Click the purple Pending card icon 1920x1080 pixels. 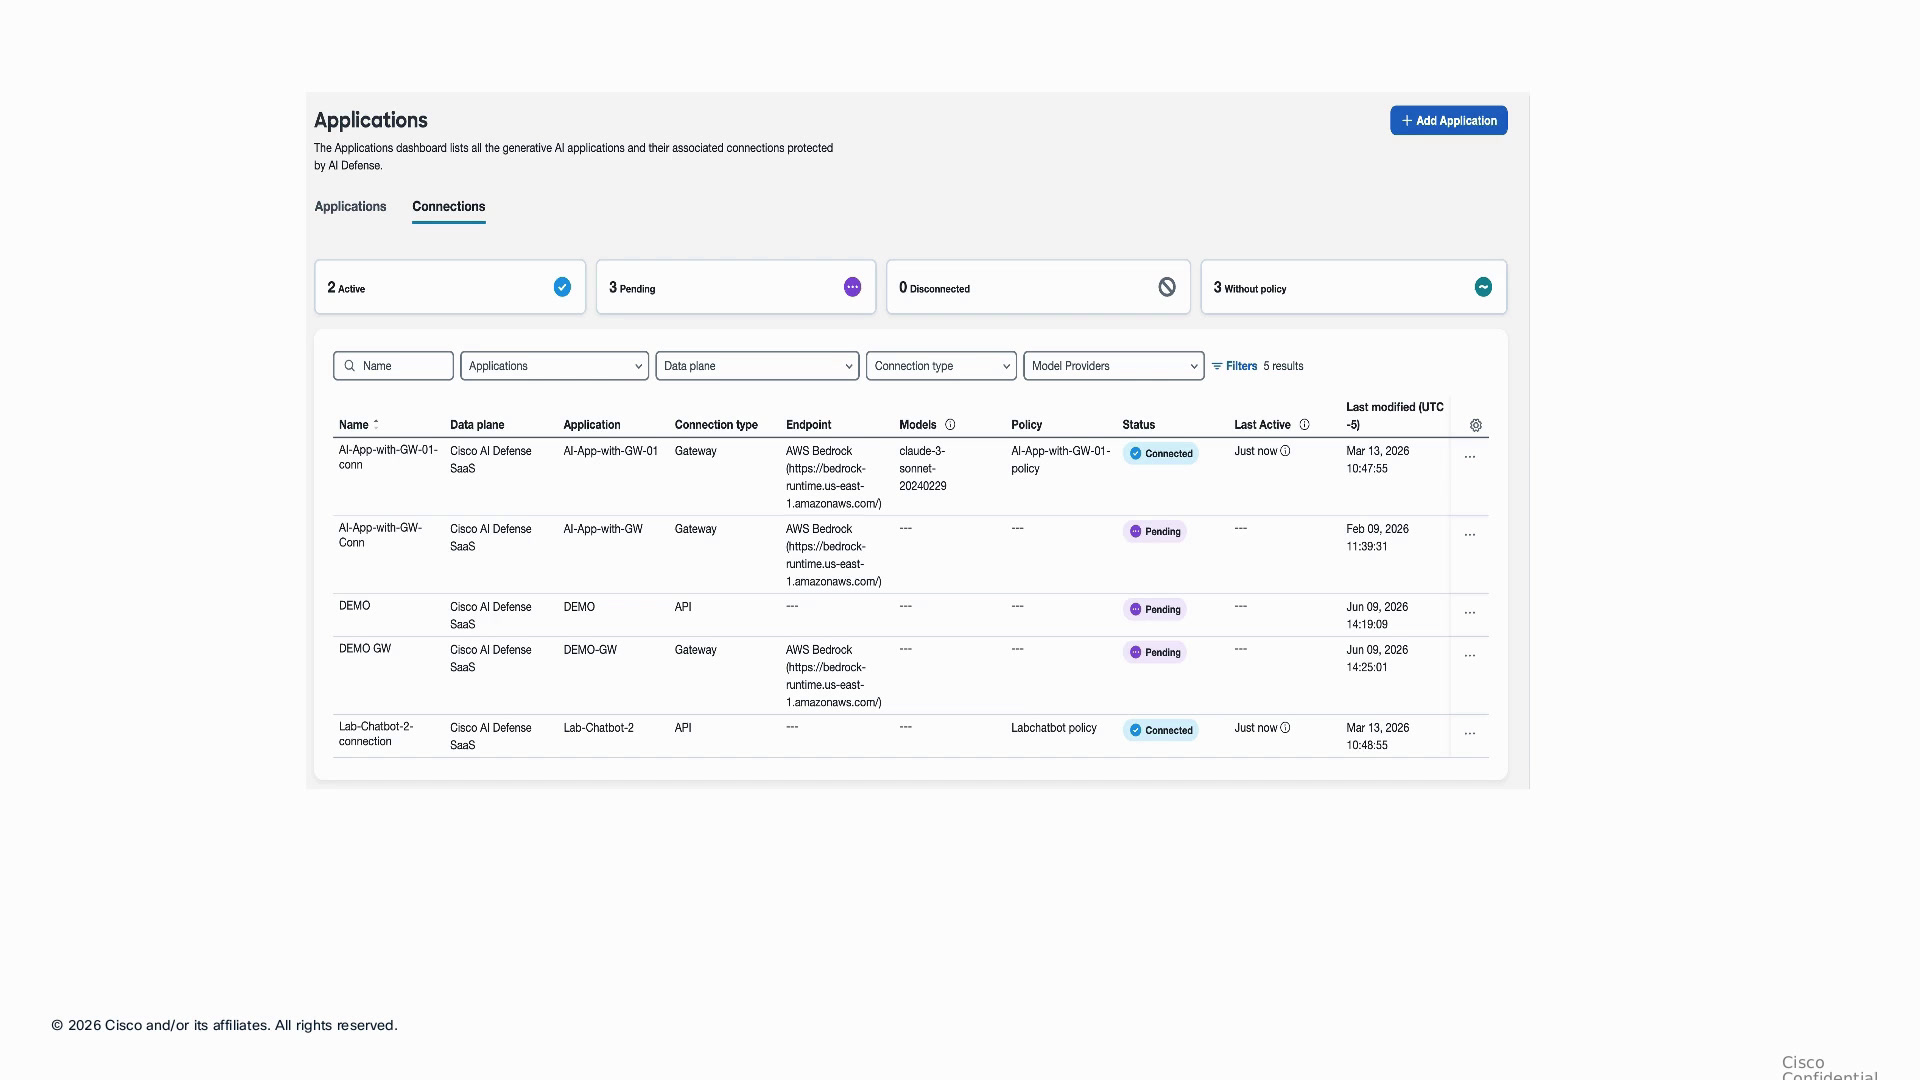(x=852, y=287)
